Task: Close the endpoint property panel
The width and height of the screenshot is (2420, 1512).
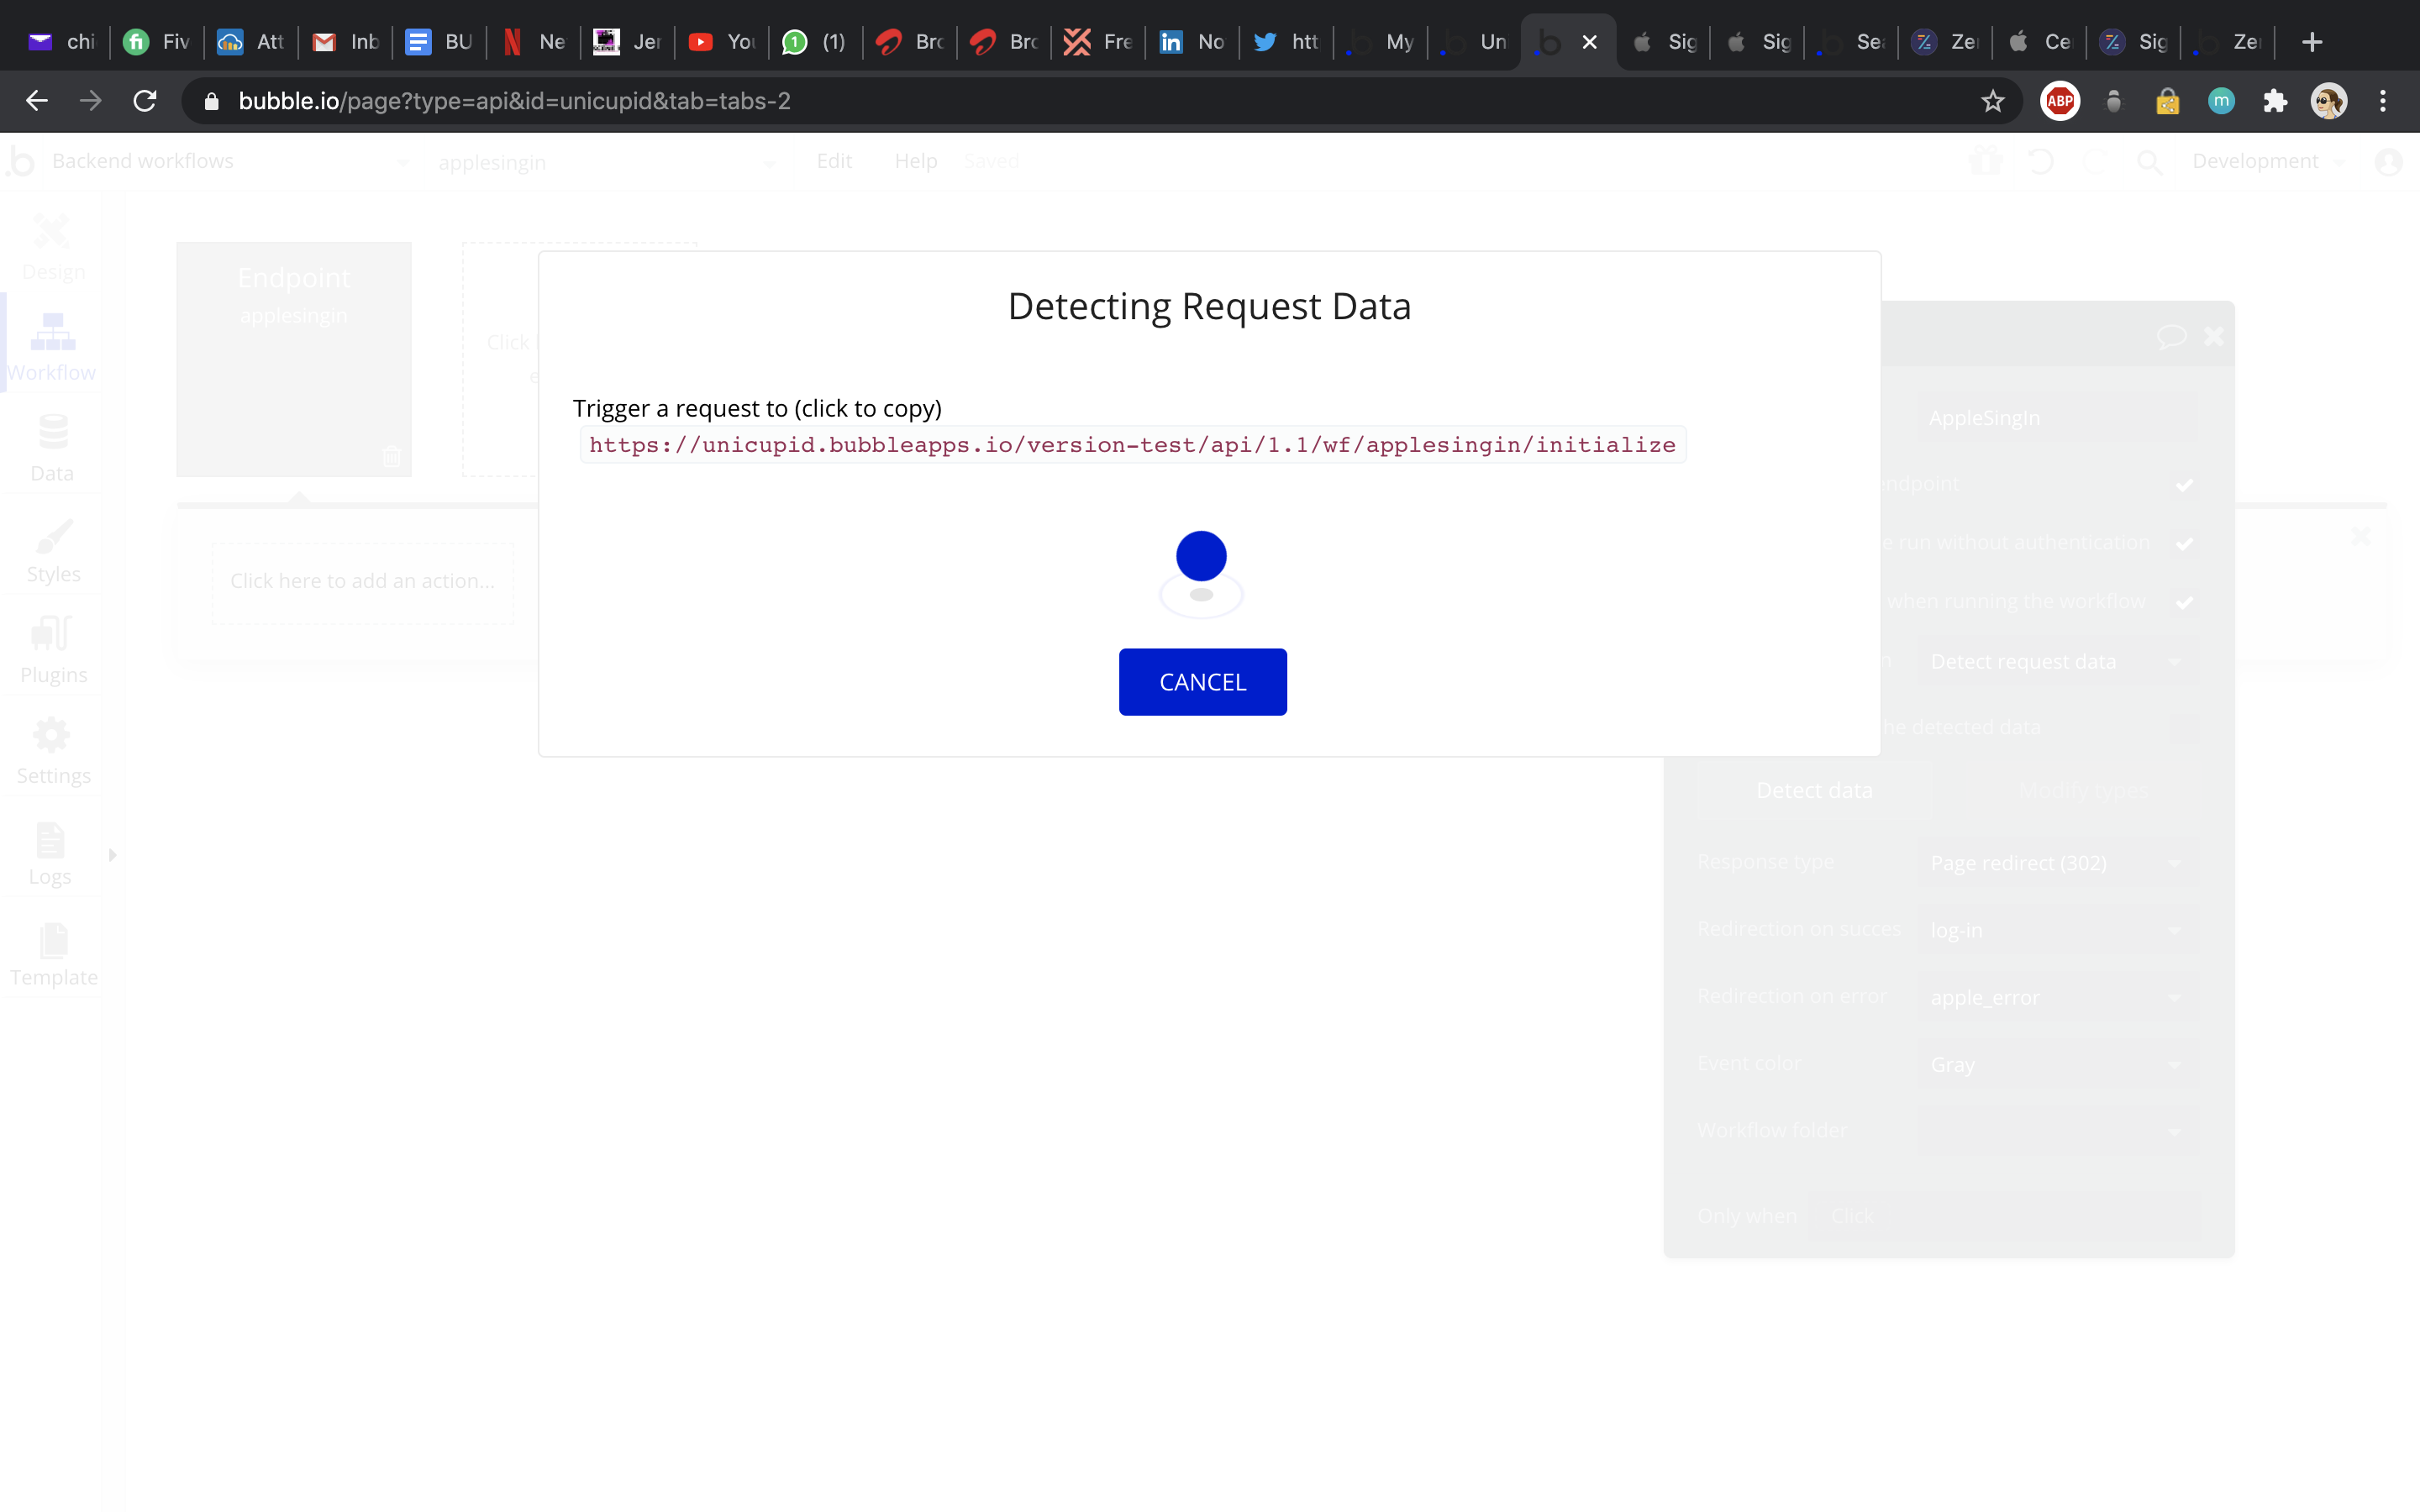Action: pyautogui.click(x=2214, y=336)
